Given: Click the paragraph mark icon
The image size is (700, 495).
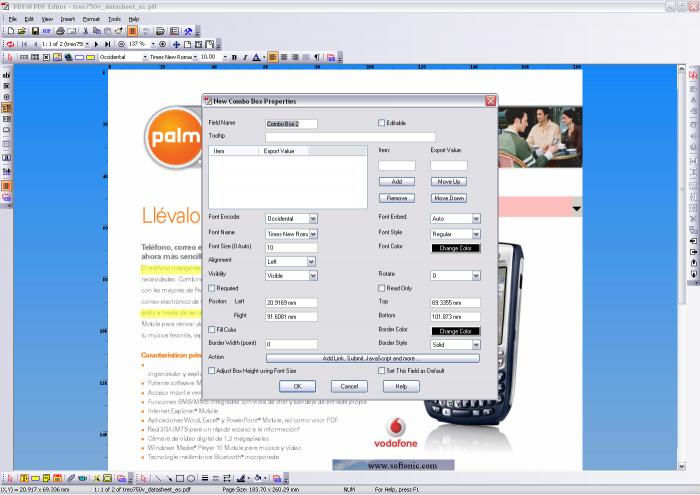Looking at the screenshot, I should coord(317,57).
